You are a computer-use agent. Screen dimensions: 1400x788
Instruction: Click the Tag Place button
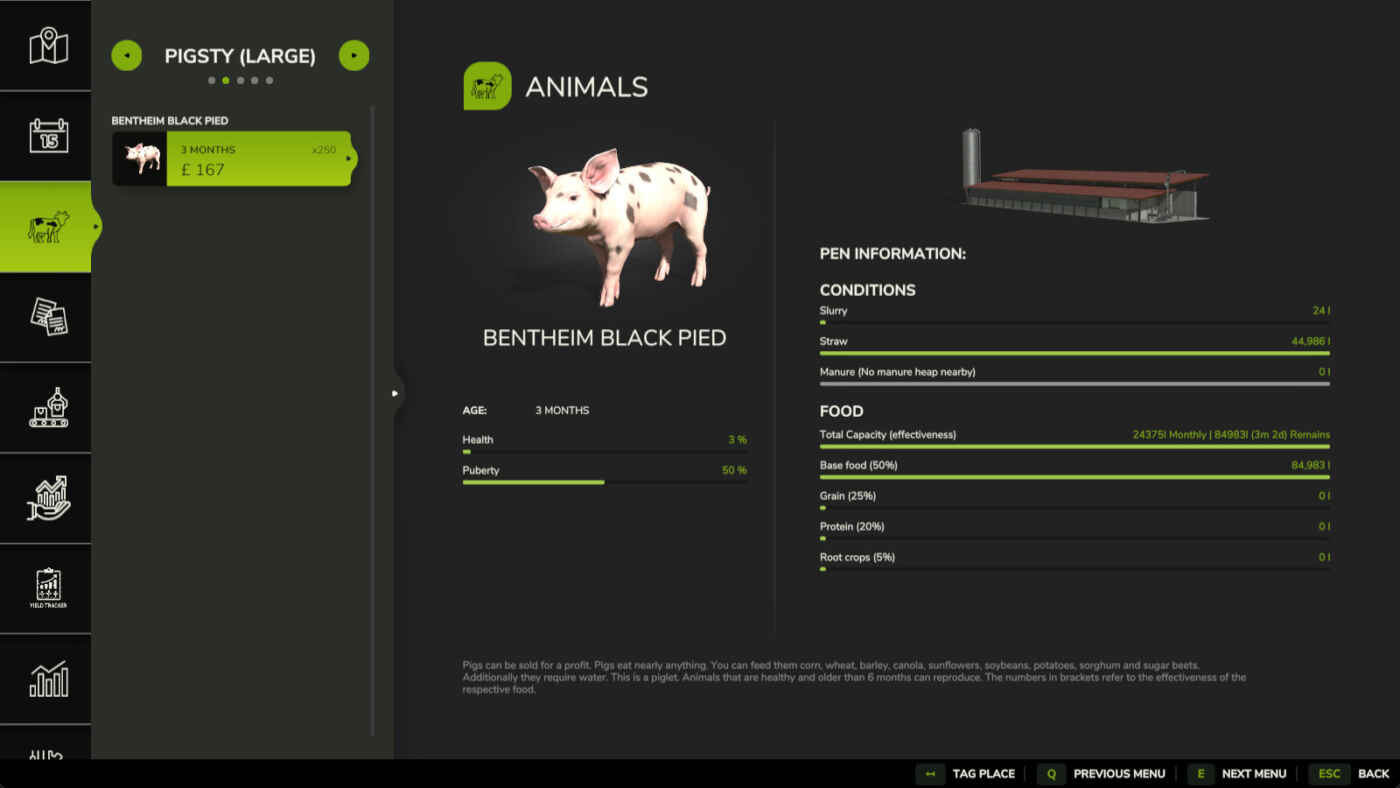coord(967,773)
